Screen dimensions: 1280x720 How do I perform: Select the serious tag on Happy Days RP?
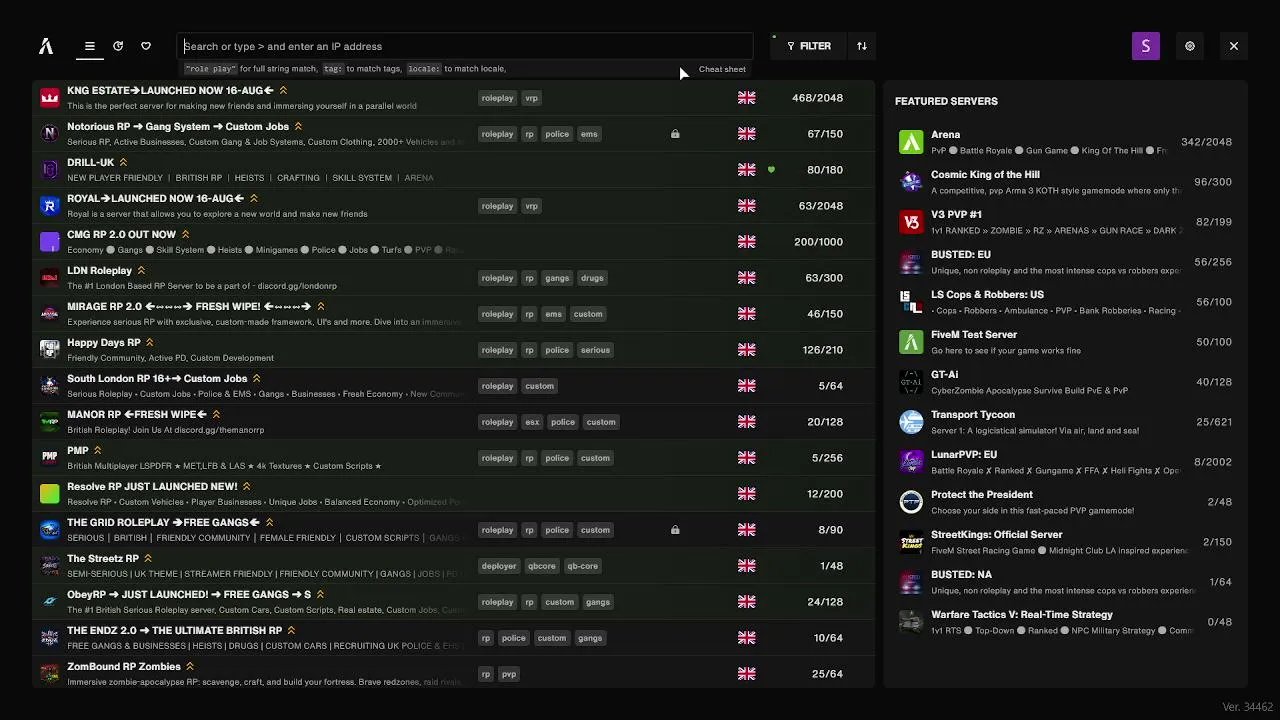(595, 350)
